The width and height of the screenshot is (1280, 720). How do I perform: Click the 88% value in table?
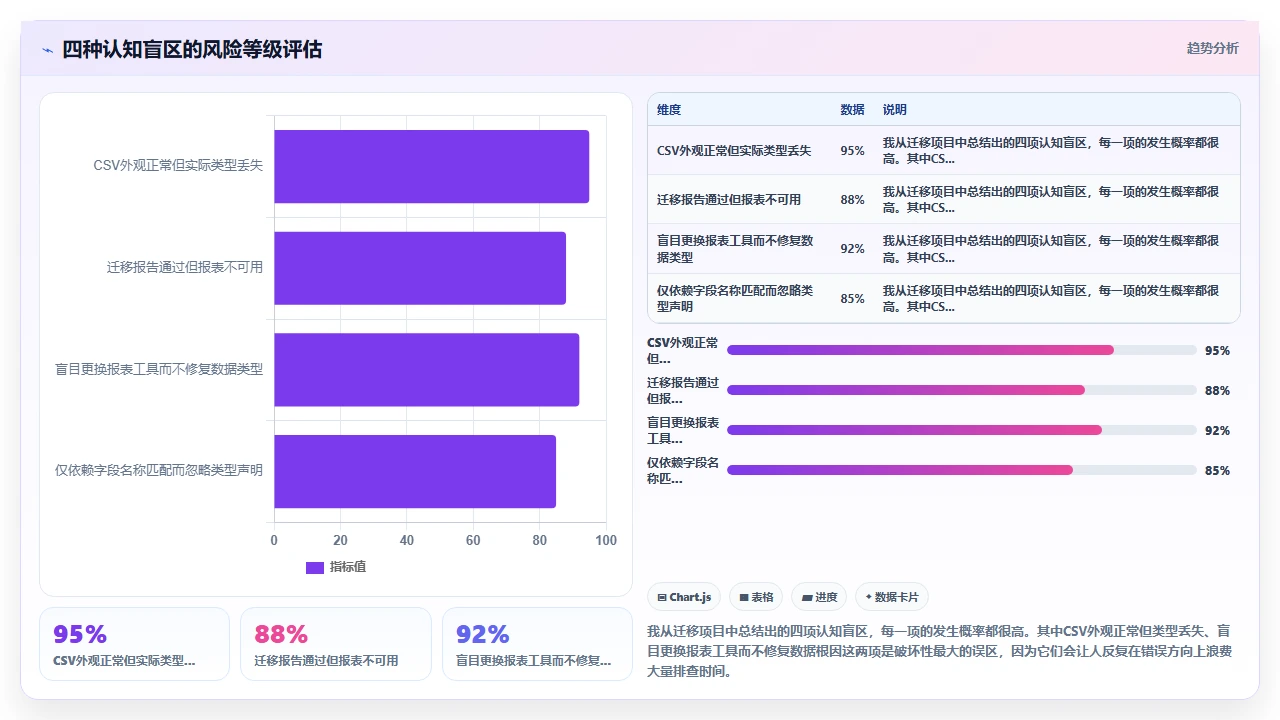pos(852,200)
